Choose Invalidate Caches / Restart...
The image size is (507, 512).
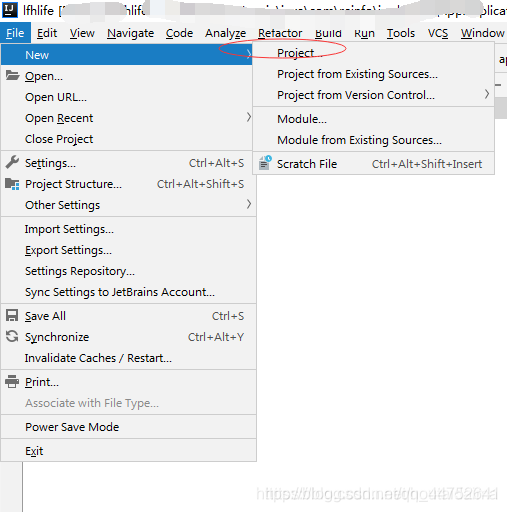pos(128,358)
